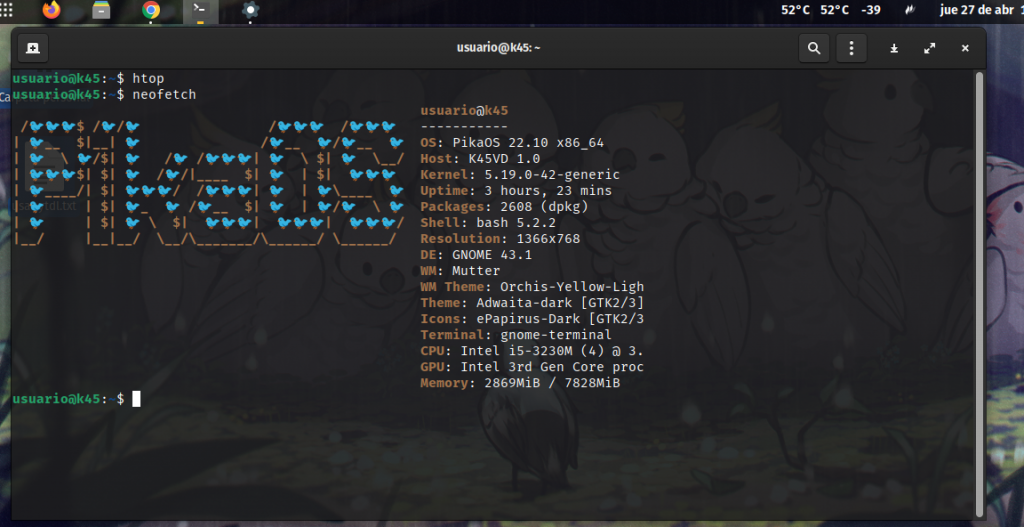This screenshot has width=1024, height=527.
Task: Close the terminal window
Action: [965, 48]
